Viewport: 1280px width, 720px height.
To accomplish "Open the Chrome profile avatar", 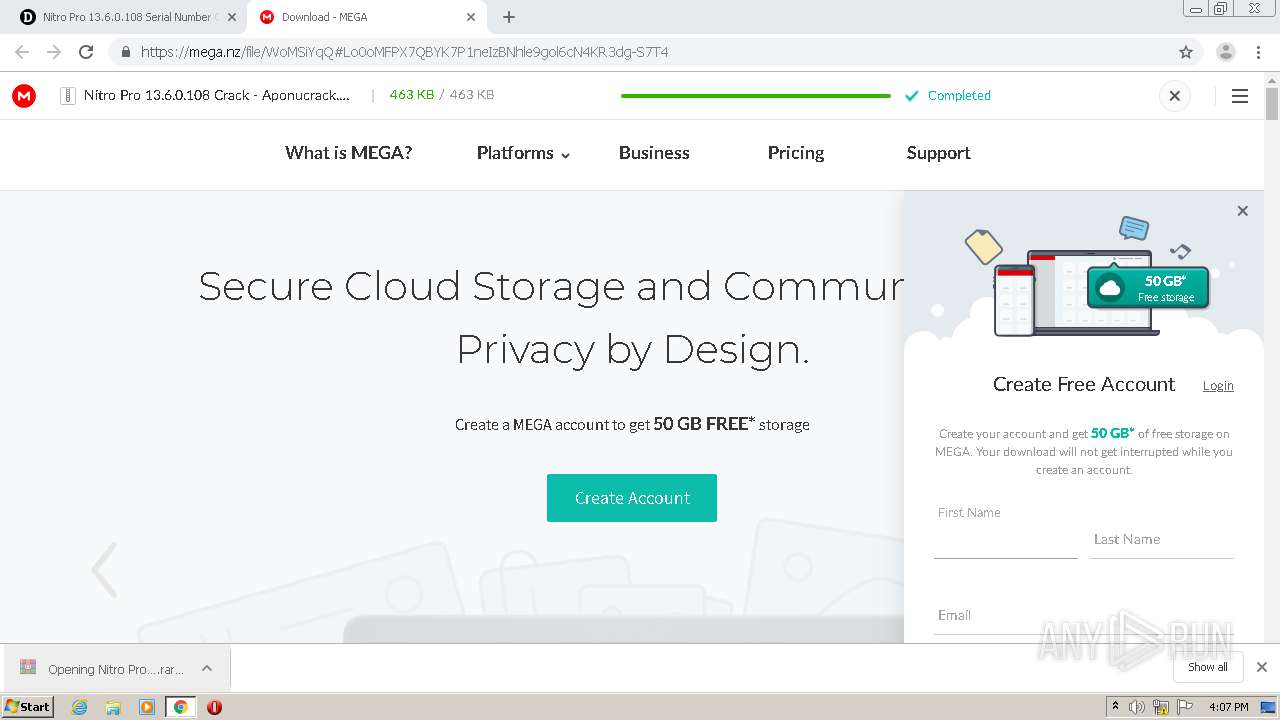I will tap(1226, 52).
